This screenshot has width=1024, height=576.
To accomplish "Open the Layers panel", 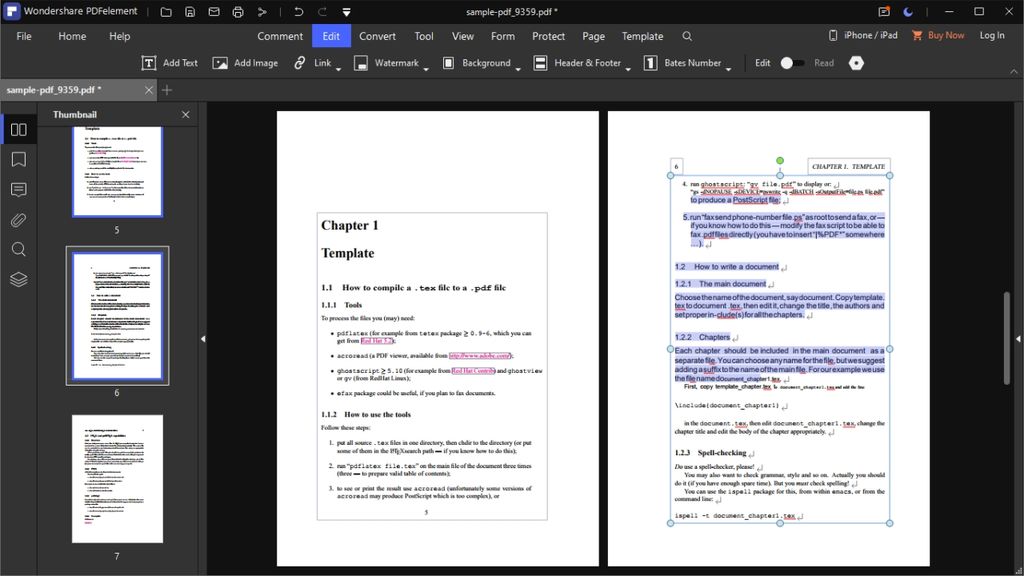I will 18,280.
